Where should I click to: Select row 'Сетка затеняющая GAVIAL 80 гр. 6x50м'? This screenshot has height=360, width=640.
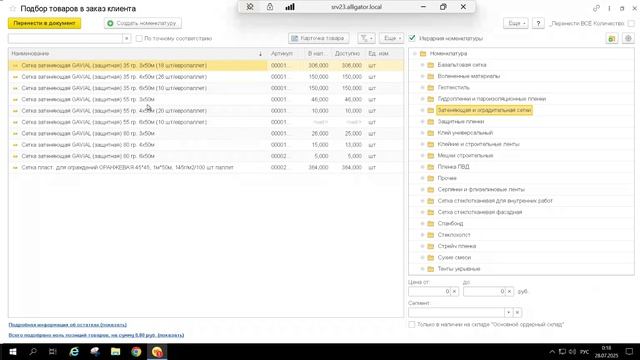click(206, 156)
